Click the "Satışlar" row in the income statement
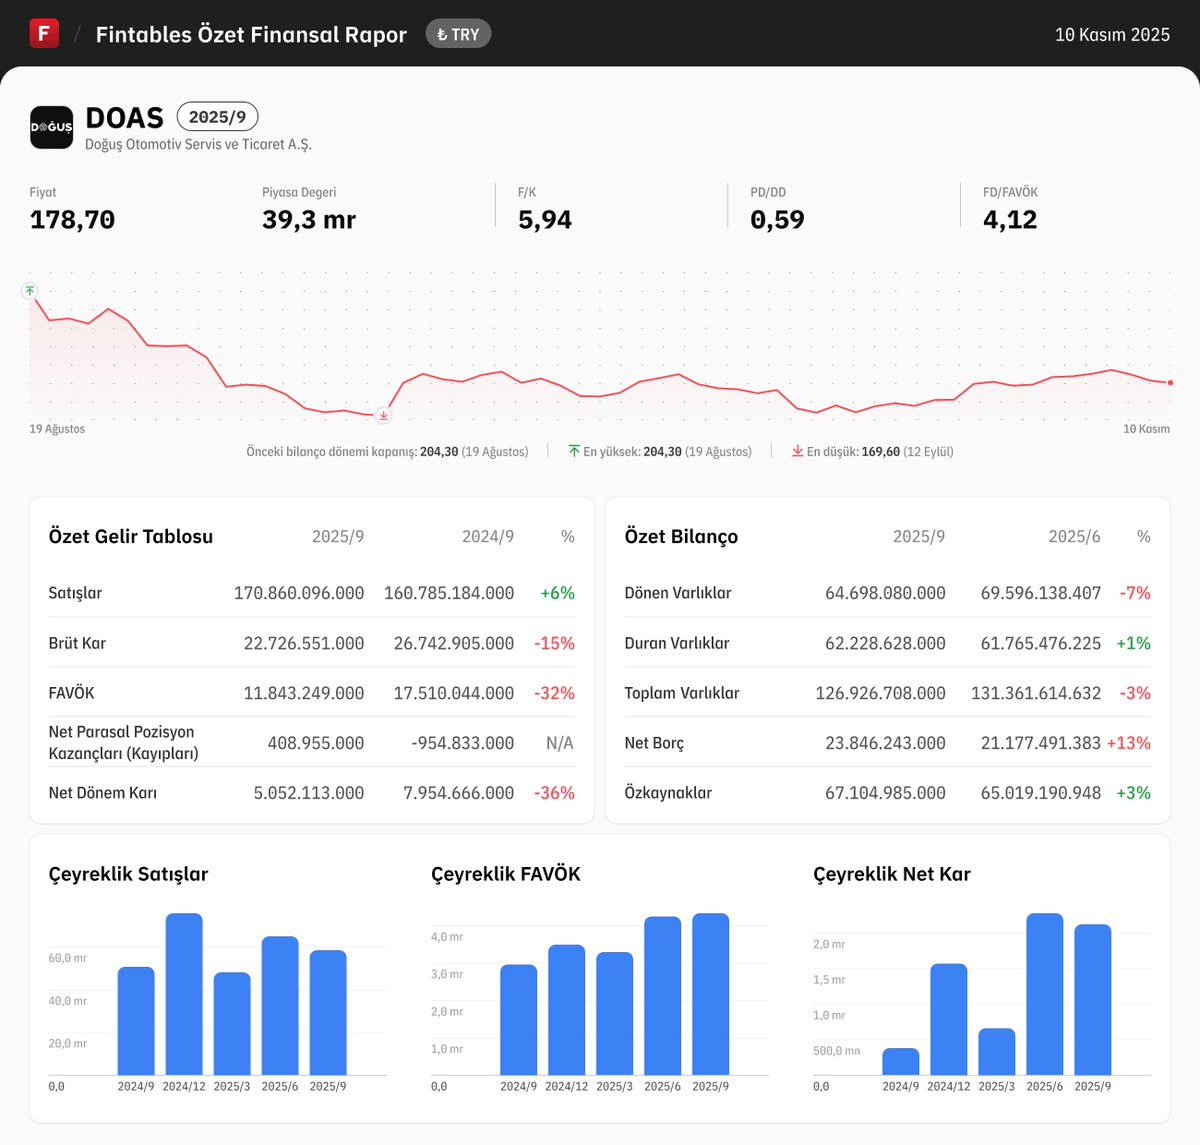 pos(75,592)
